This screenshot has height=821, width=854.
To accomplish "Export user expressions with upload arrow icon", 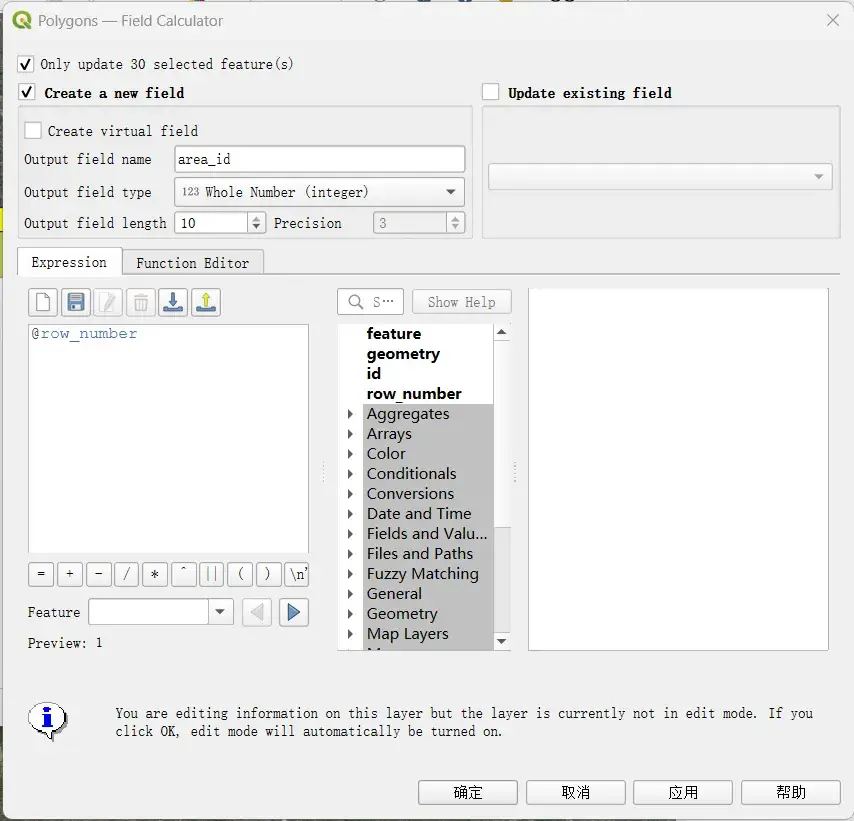I will [x=206, y=302].
